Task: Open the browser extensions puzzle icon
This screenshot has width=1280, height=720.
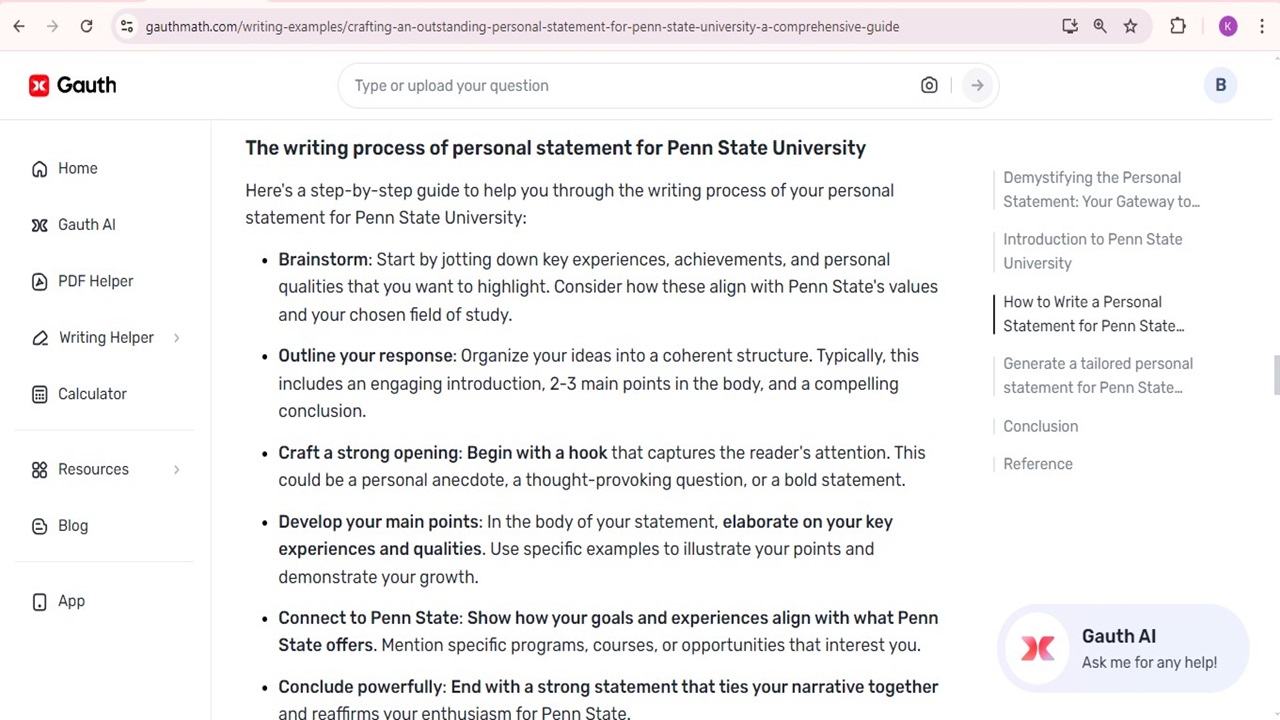Action: 1178,27
